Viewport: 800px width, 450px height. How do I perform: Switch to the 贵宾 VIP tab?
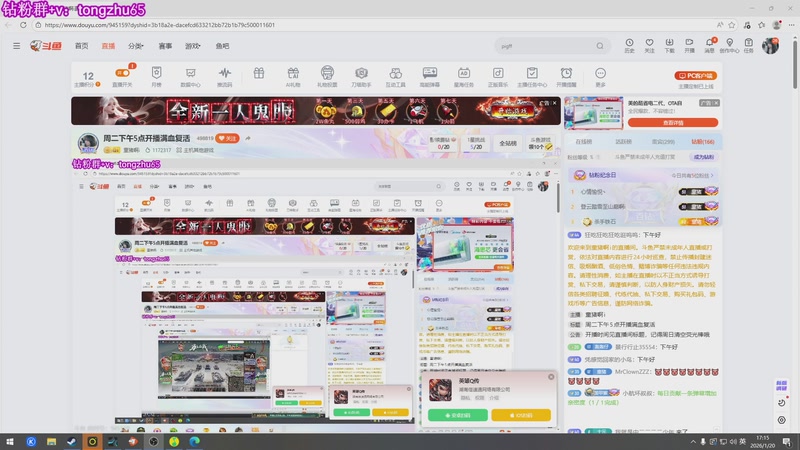[x=663, y=141]
